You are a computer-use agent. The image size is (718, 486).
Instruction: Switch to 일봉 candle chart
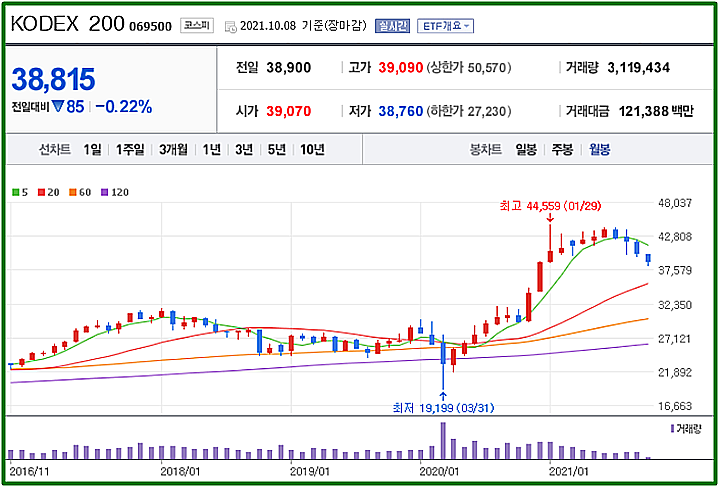(526, 149)
